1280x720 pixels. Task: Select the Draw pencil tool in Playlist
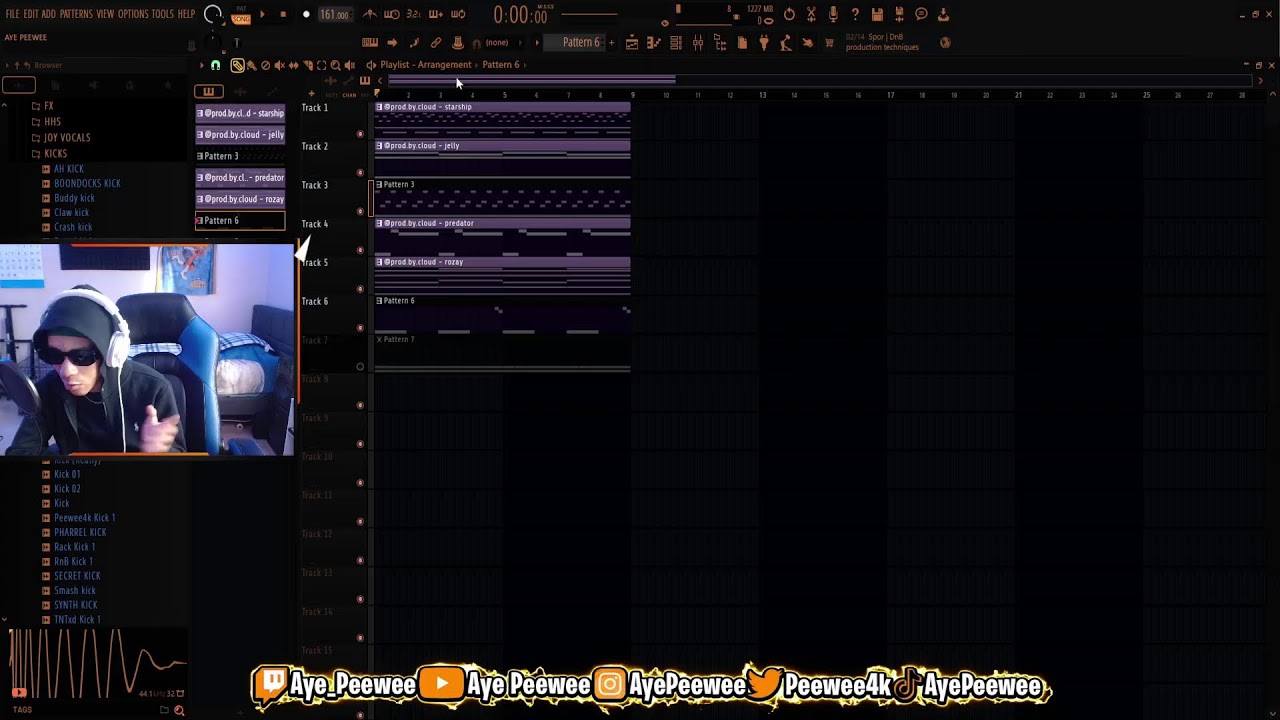click(237, 65)
